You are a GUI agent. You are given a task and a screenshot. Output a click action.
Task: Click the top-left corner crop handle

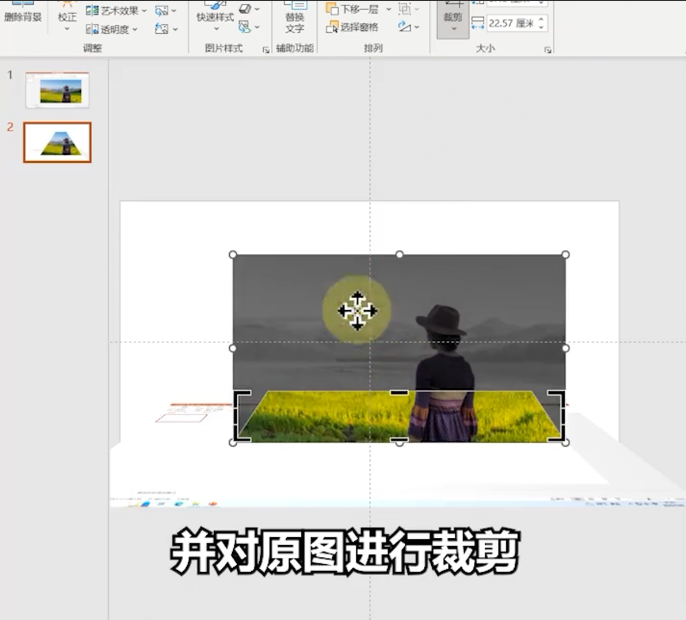(x=242, y=399)
